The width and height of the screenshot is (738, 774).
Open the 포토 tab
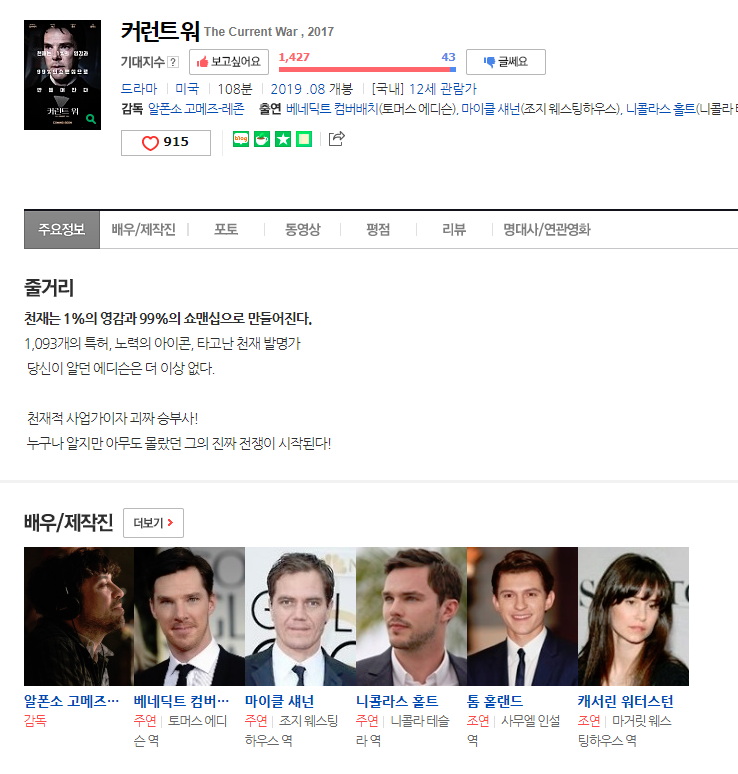click(226, 230)
